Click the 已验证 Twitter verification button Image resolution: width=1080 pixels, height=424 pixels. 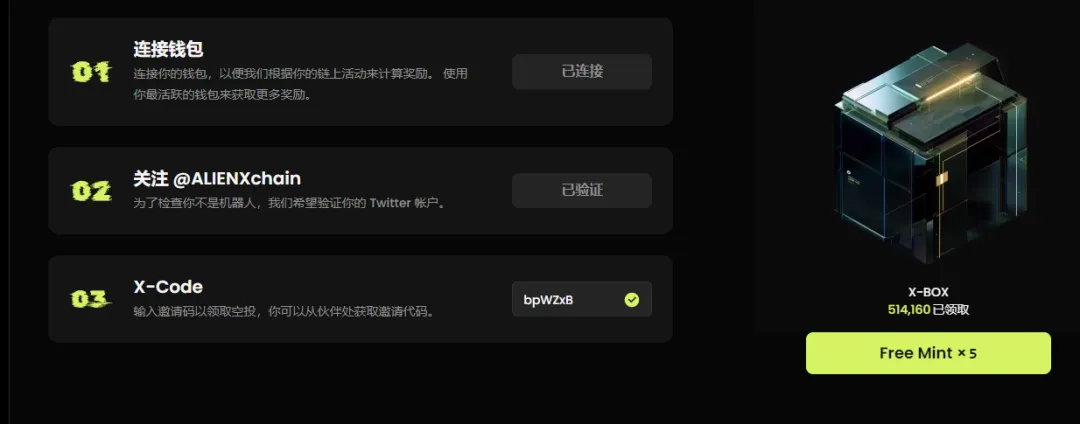pos(582,191)
